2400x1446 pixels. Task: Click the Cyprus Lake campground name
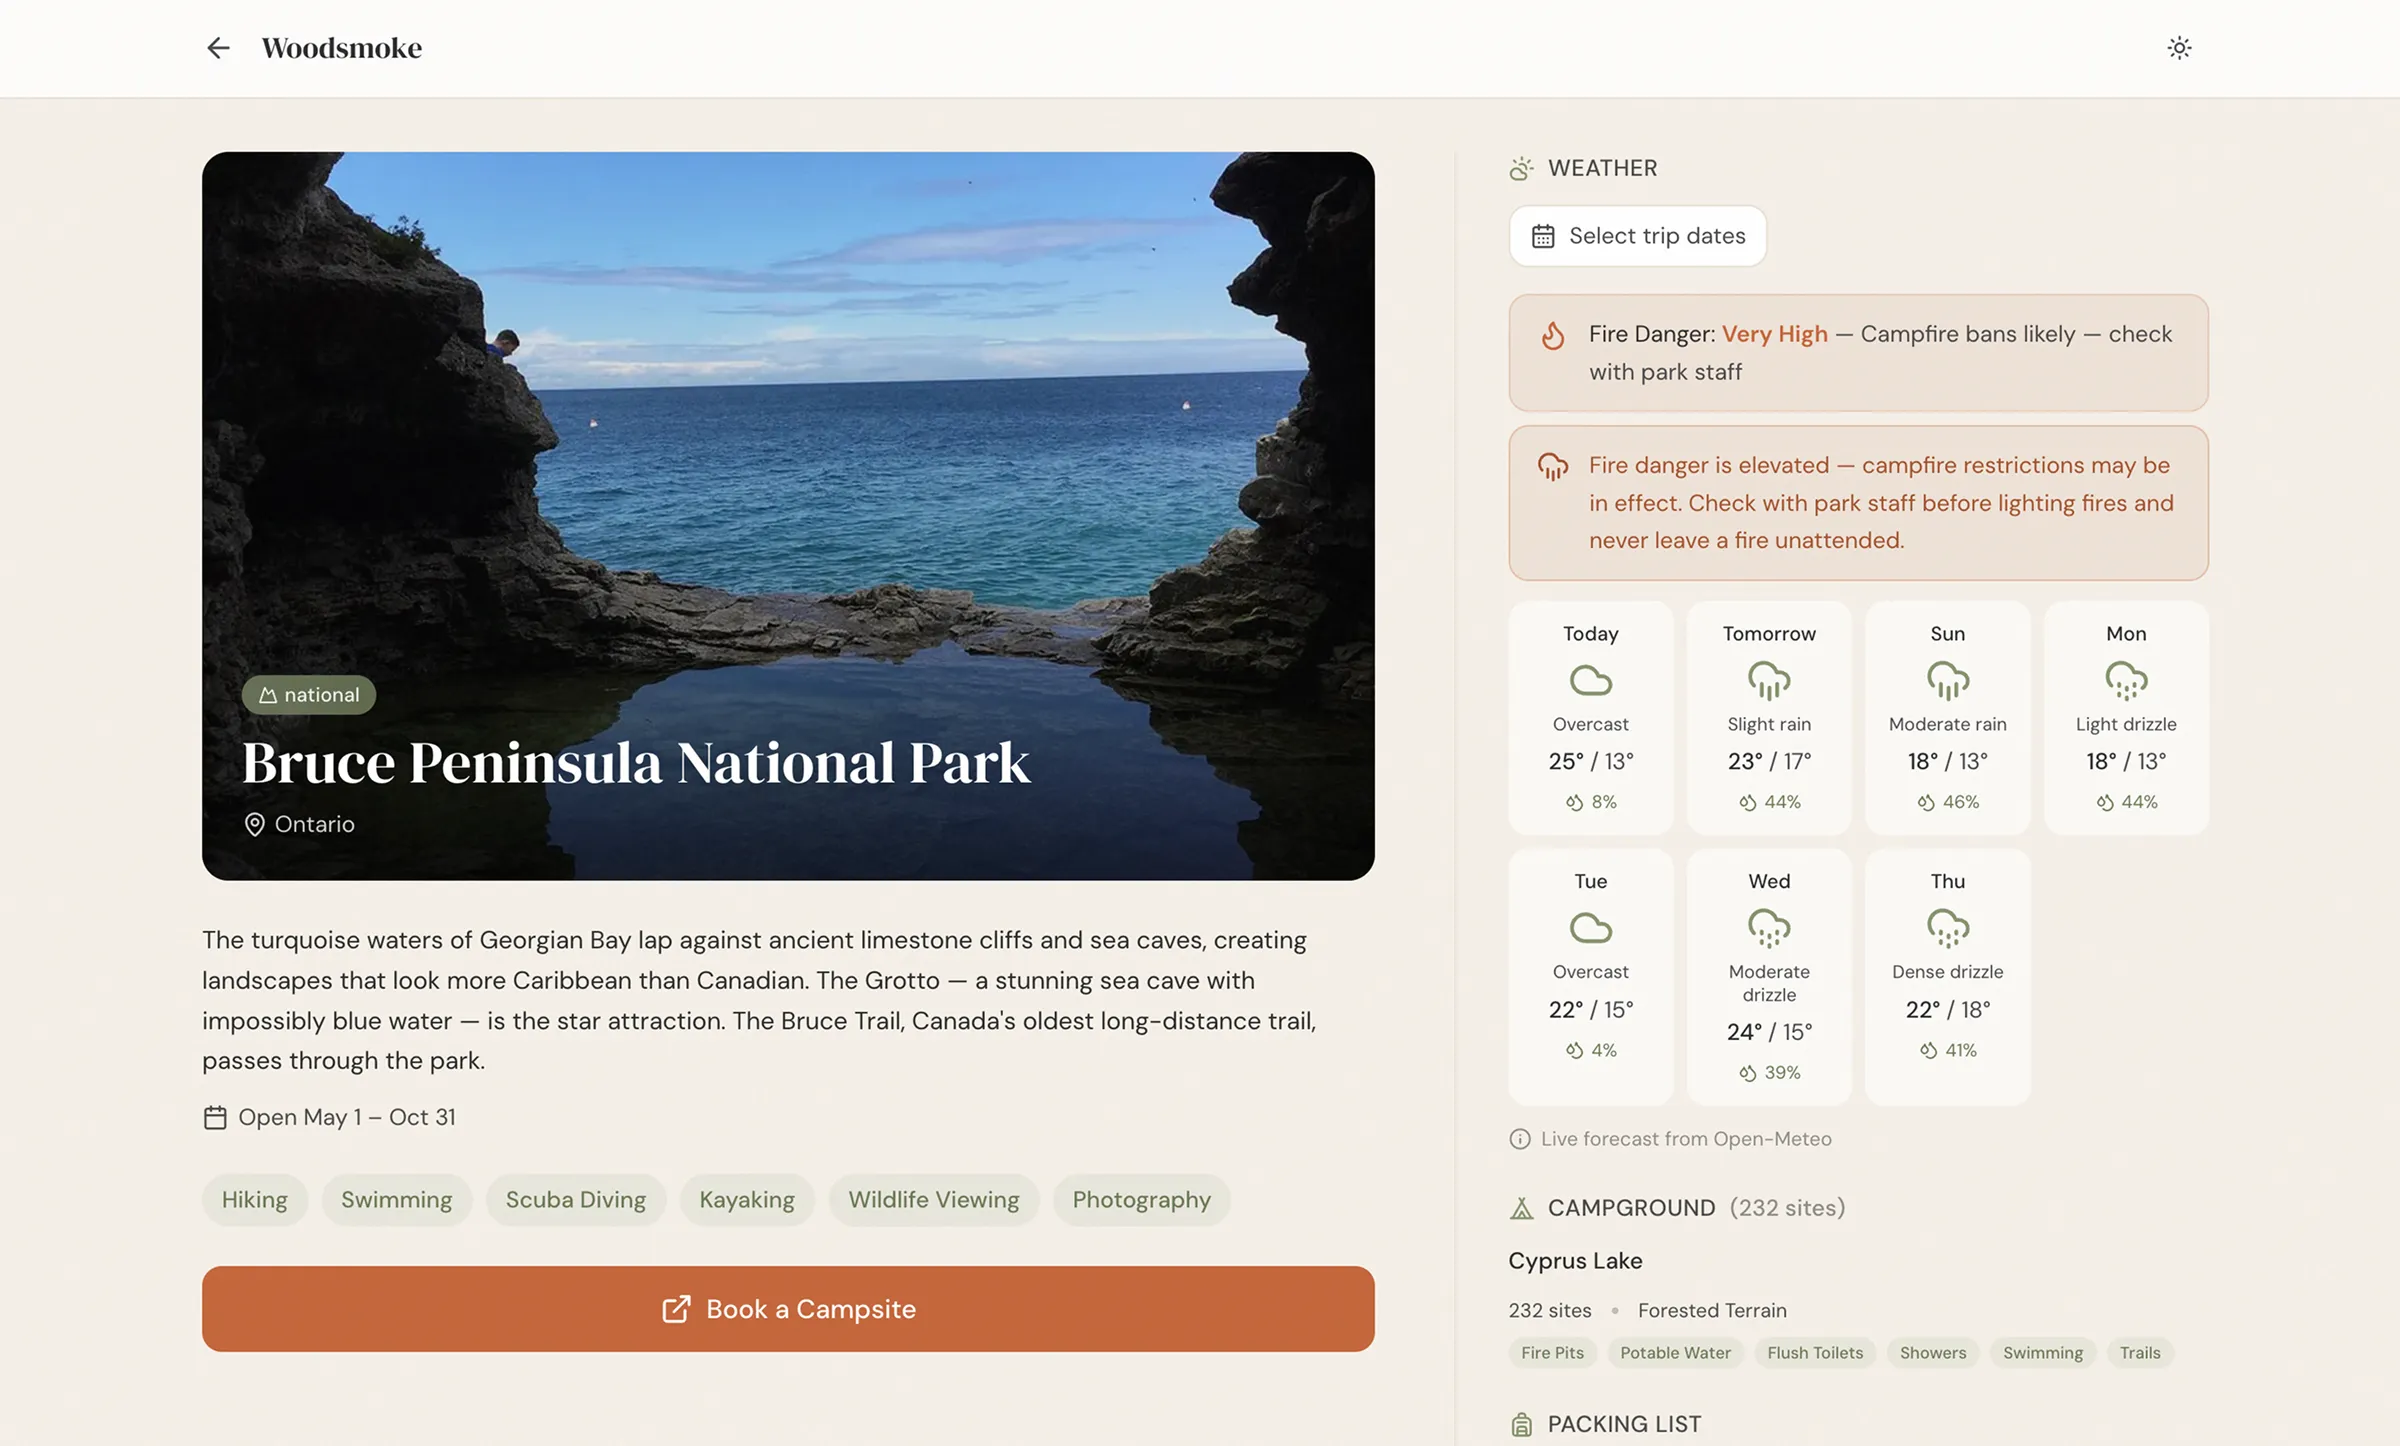pos(1575,1261)
